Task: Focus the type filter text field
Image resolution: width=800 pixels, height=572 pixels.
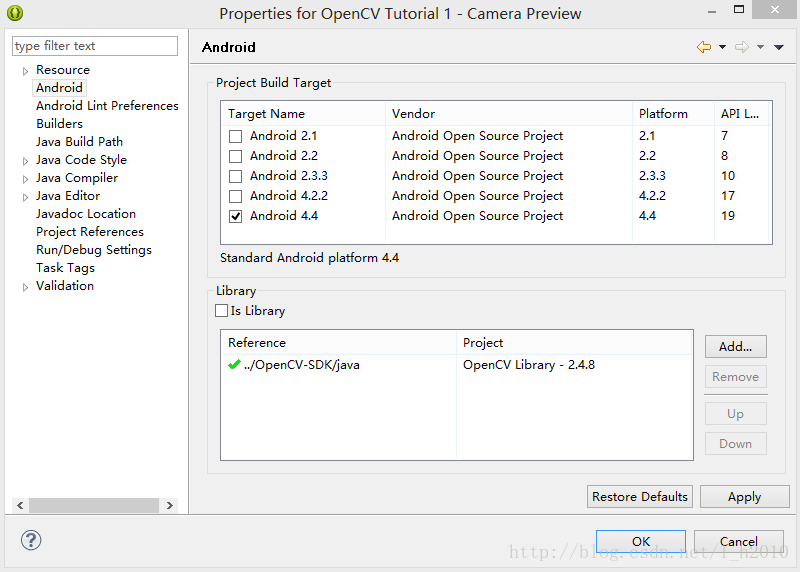Action: point(95,46)
